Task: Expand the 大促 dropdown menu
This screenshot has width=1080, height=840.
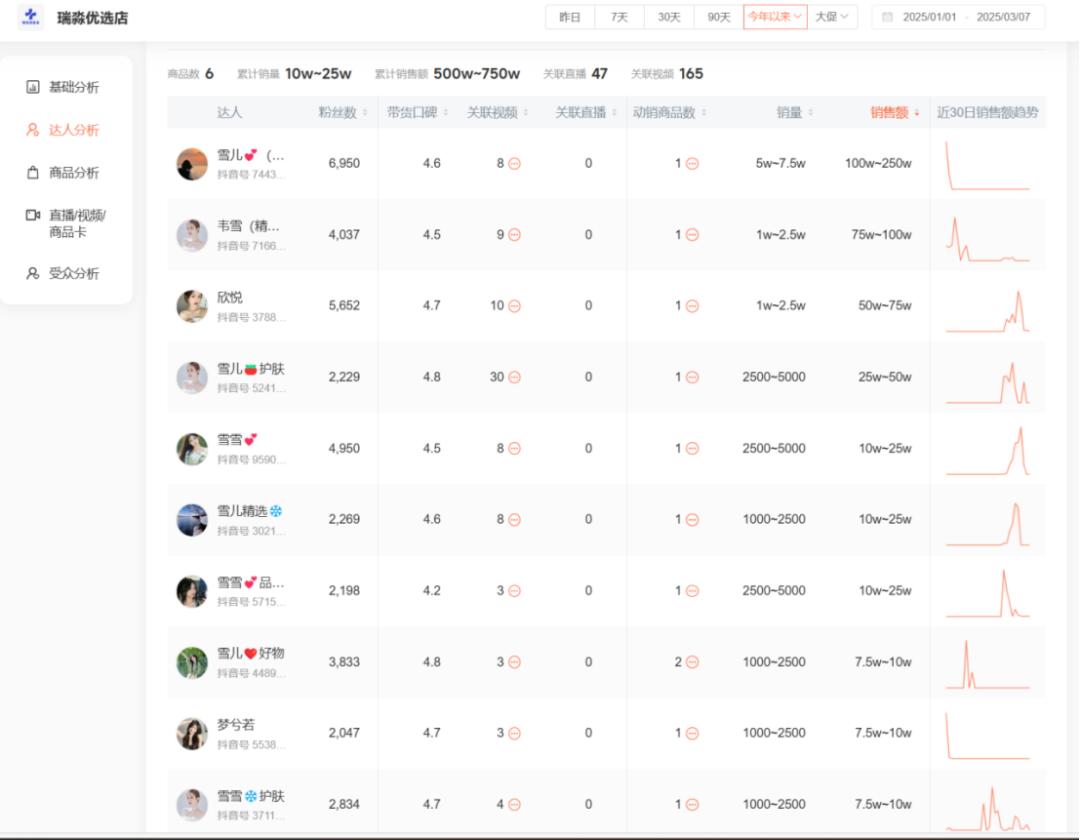Action: [x=832, y=17]
